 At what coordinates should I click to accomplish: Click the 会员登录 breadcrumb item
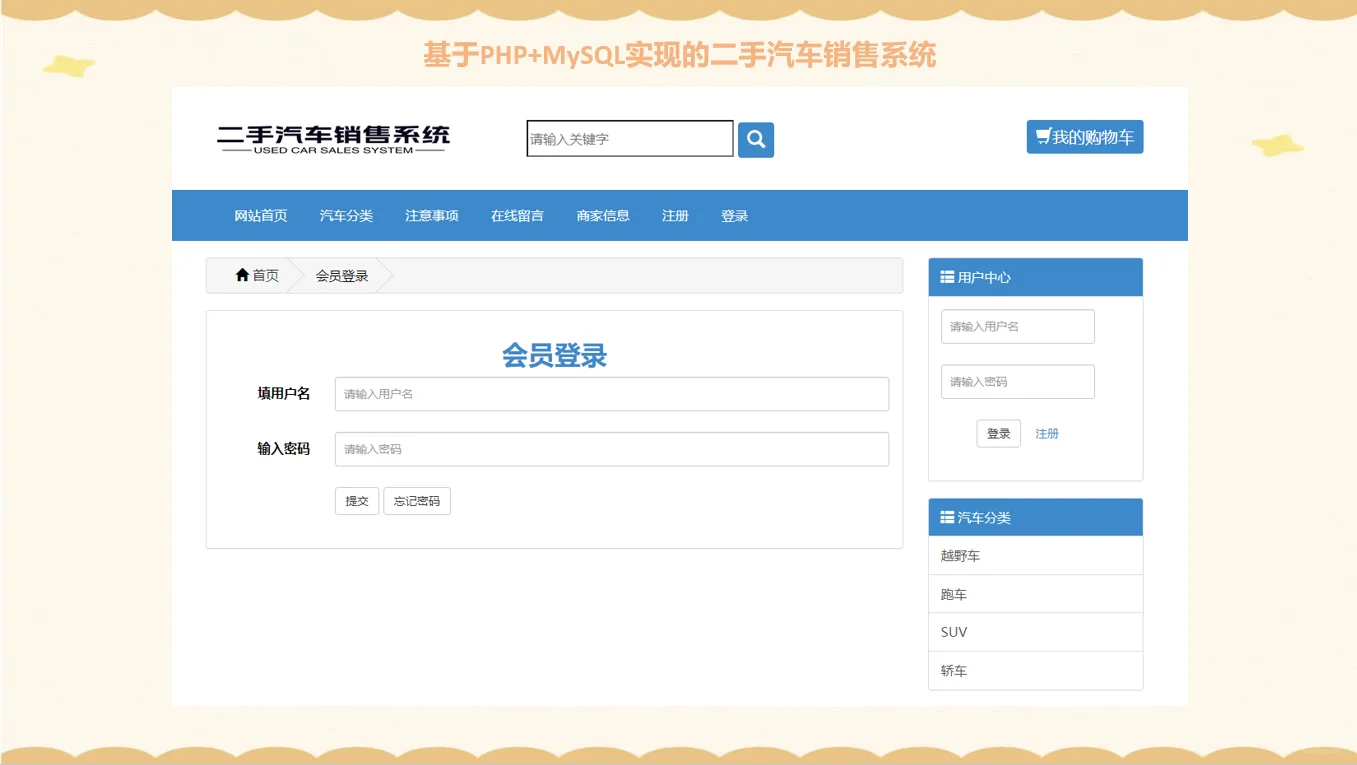click(x=341, y=275)
